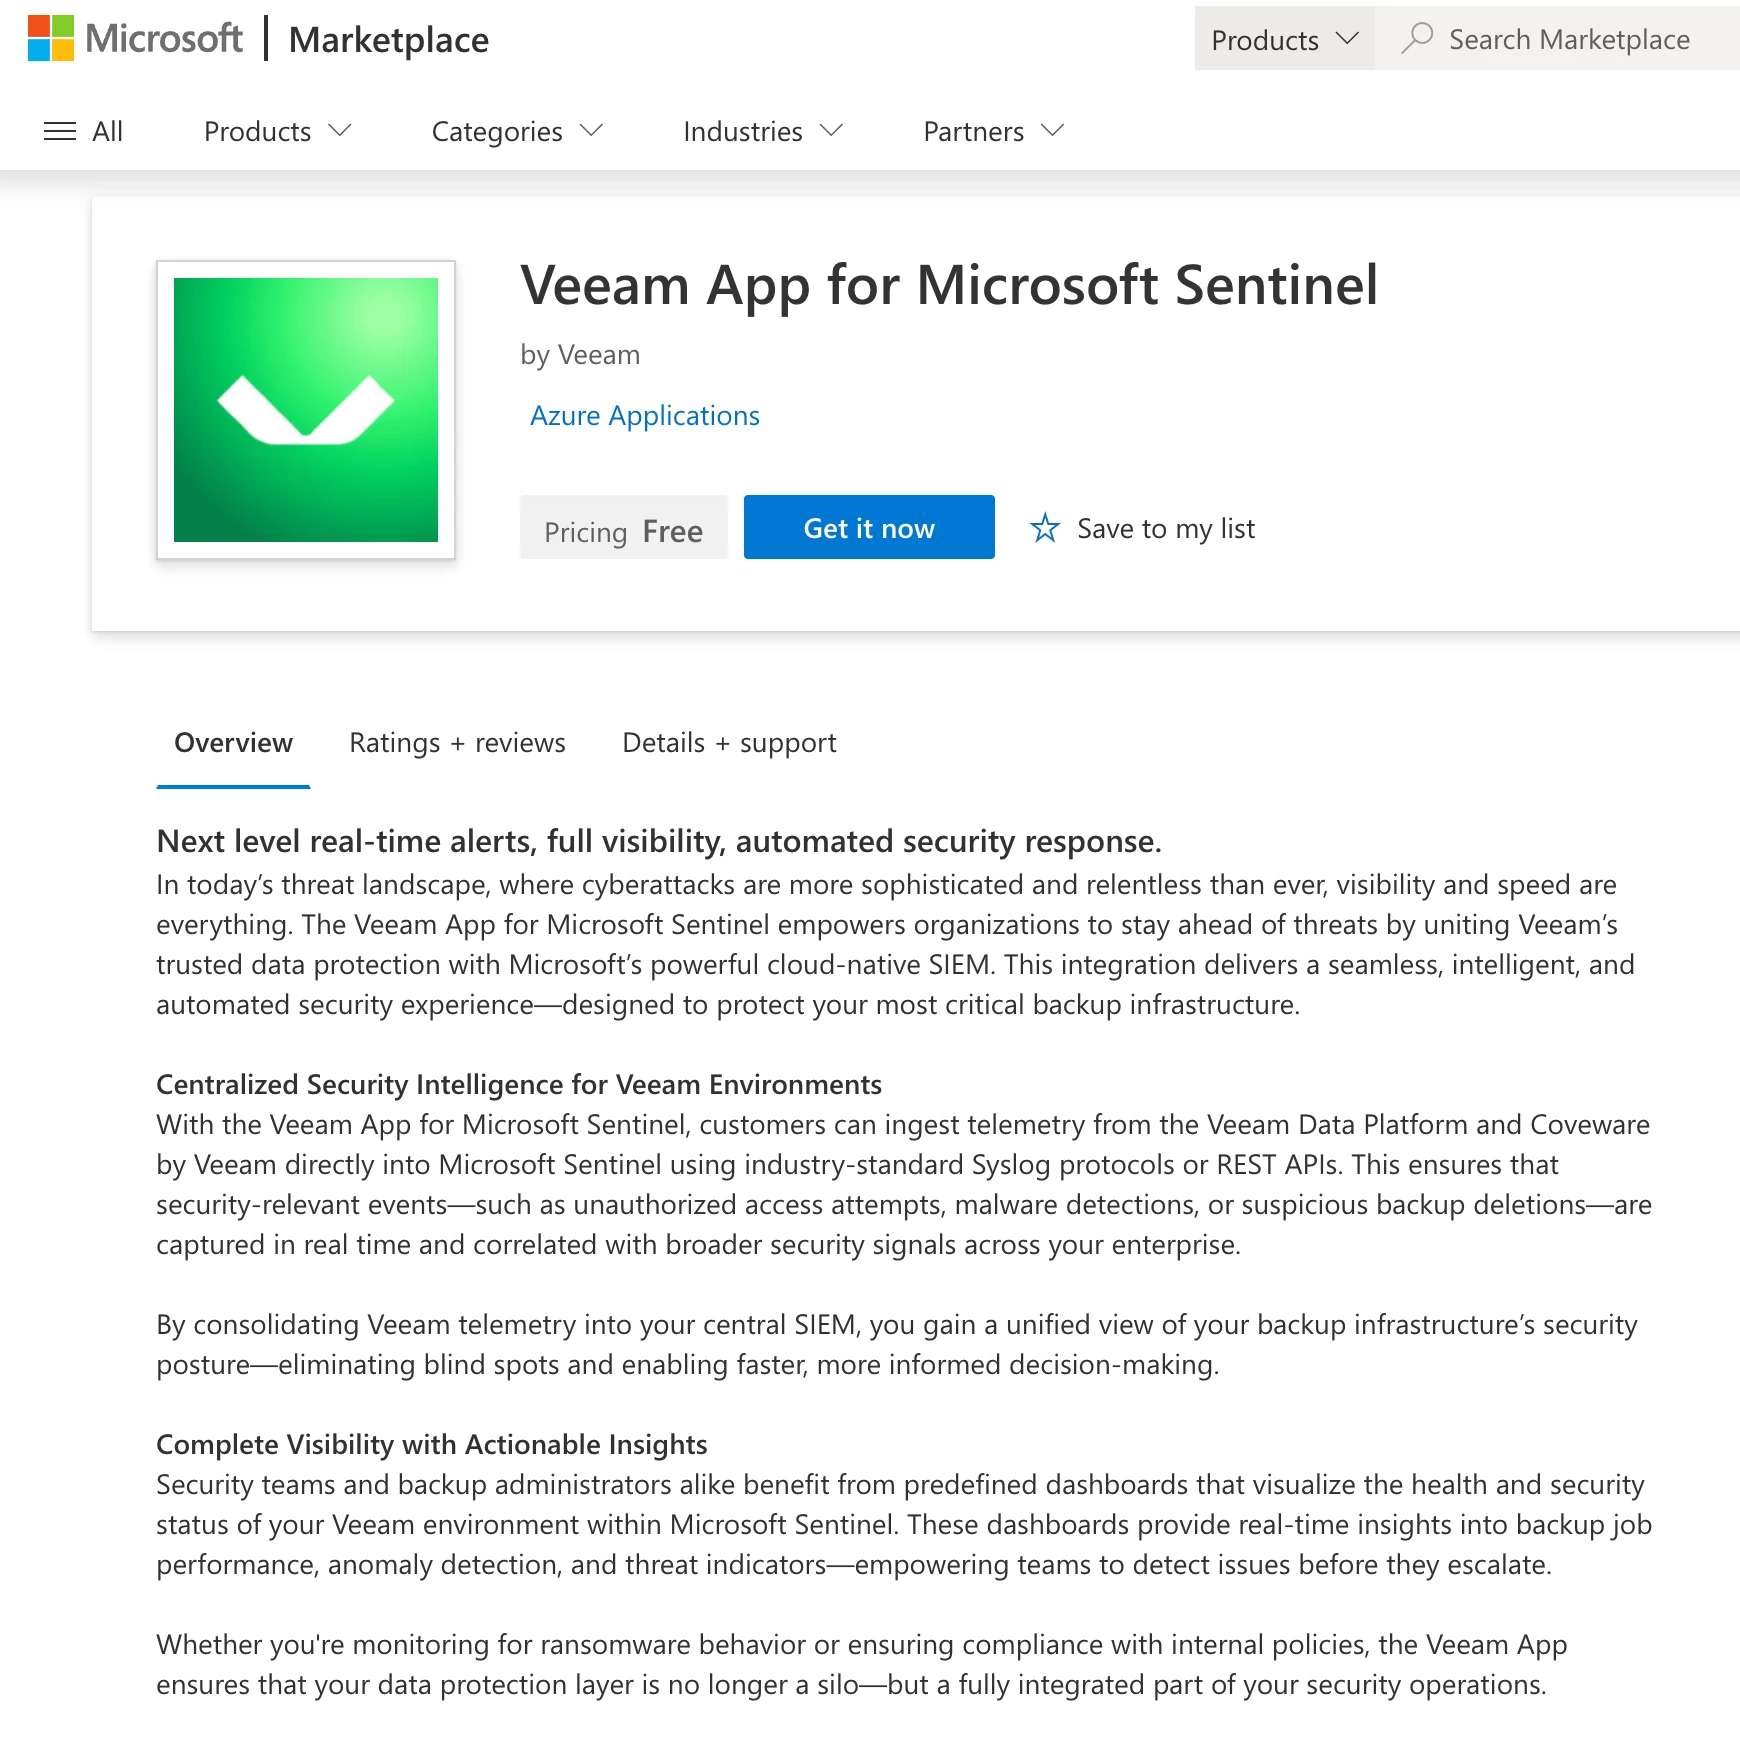Follow the Azure Applications link

[x=644, y=415]
